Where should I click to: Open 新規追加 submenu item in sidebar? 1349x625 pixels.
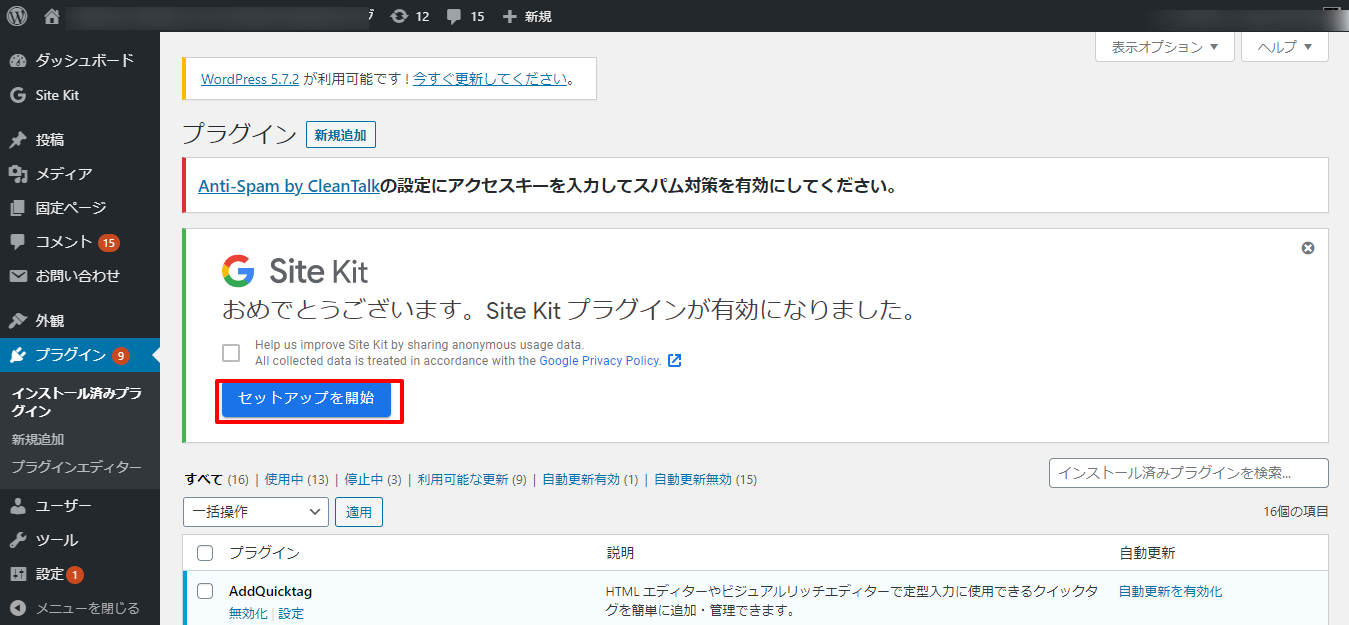[38, 439]
